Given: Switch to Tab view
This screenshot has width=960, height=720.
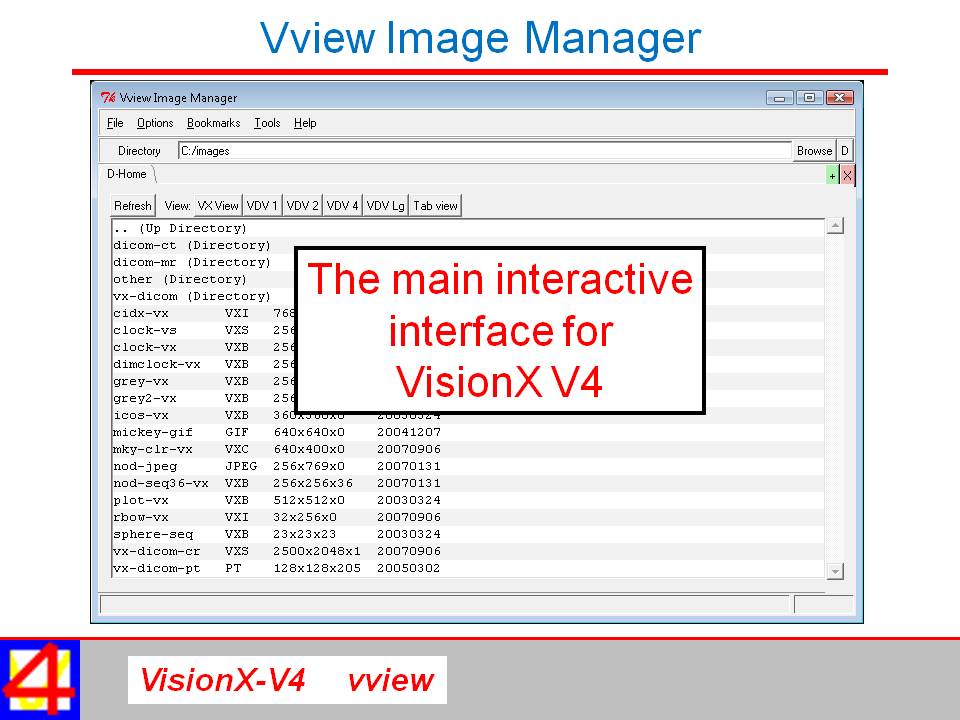Looking at the screenshot, I should [x=435, y=205].
